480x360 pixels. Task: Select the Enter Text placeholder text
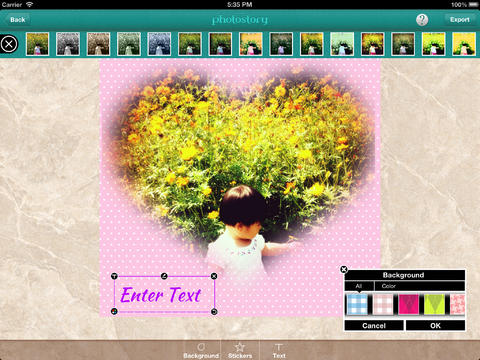click(161, 295)
